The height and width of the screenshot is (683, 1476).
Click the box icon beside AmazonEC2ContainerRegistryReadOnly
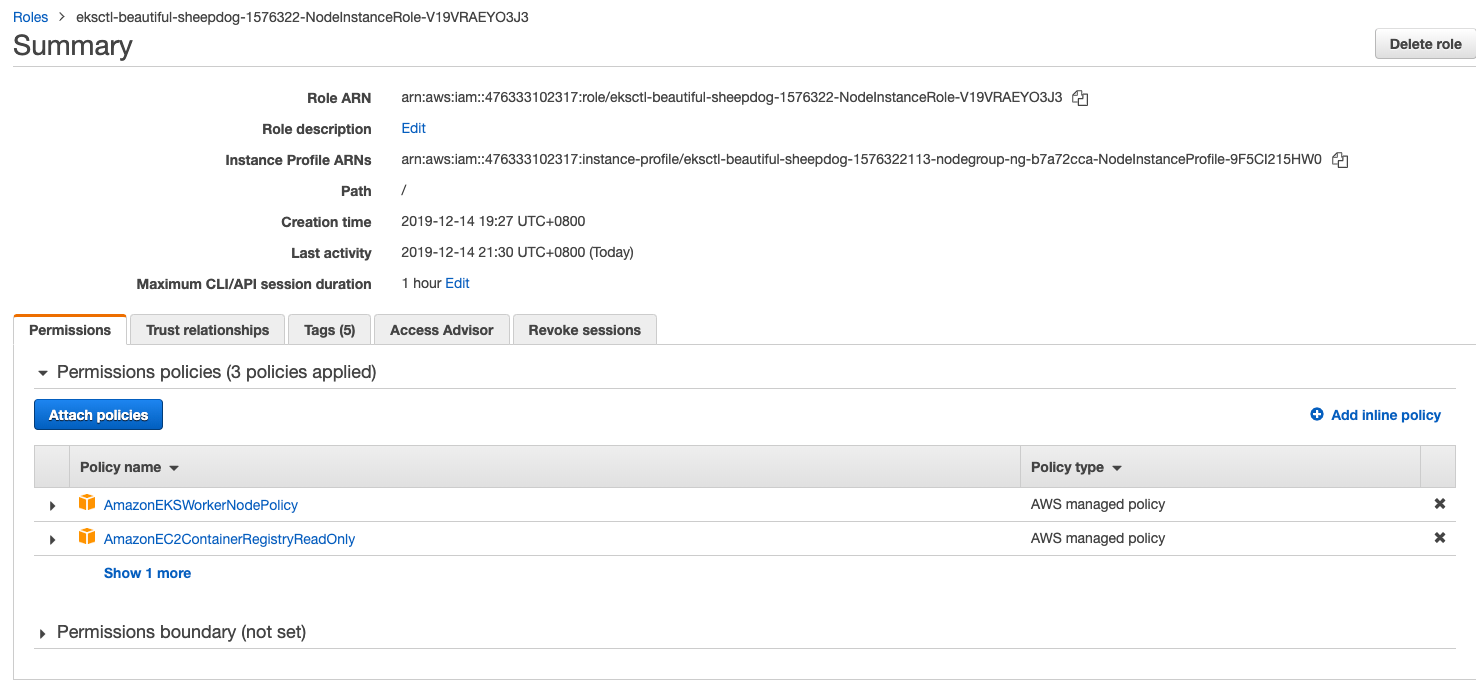point(87,537)
